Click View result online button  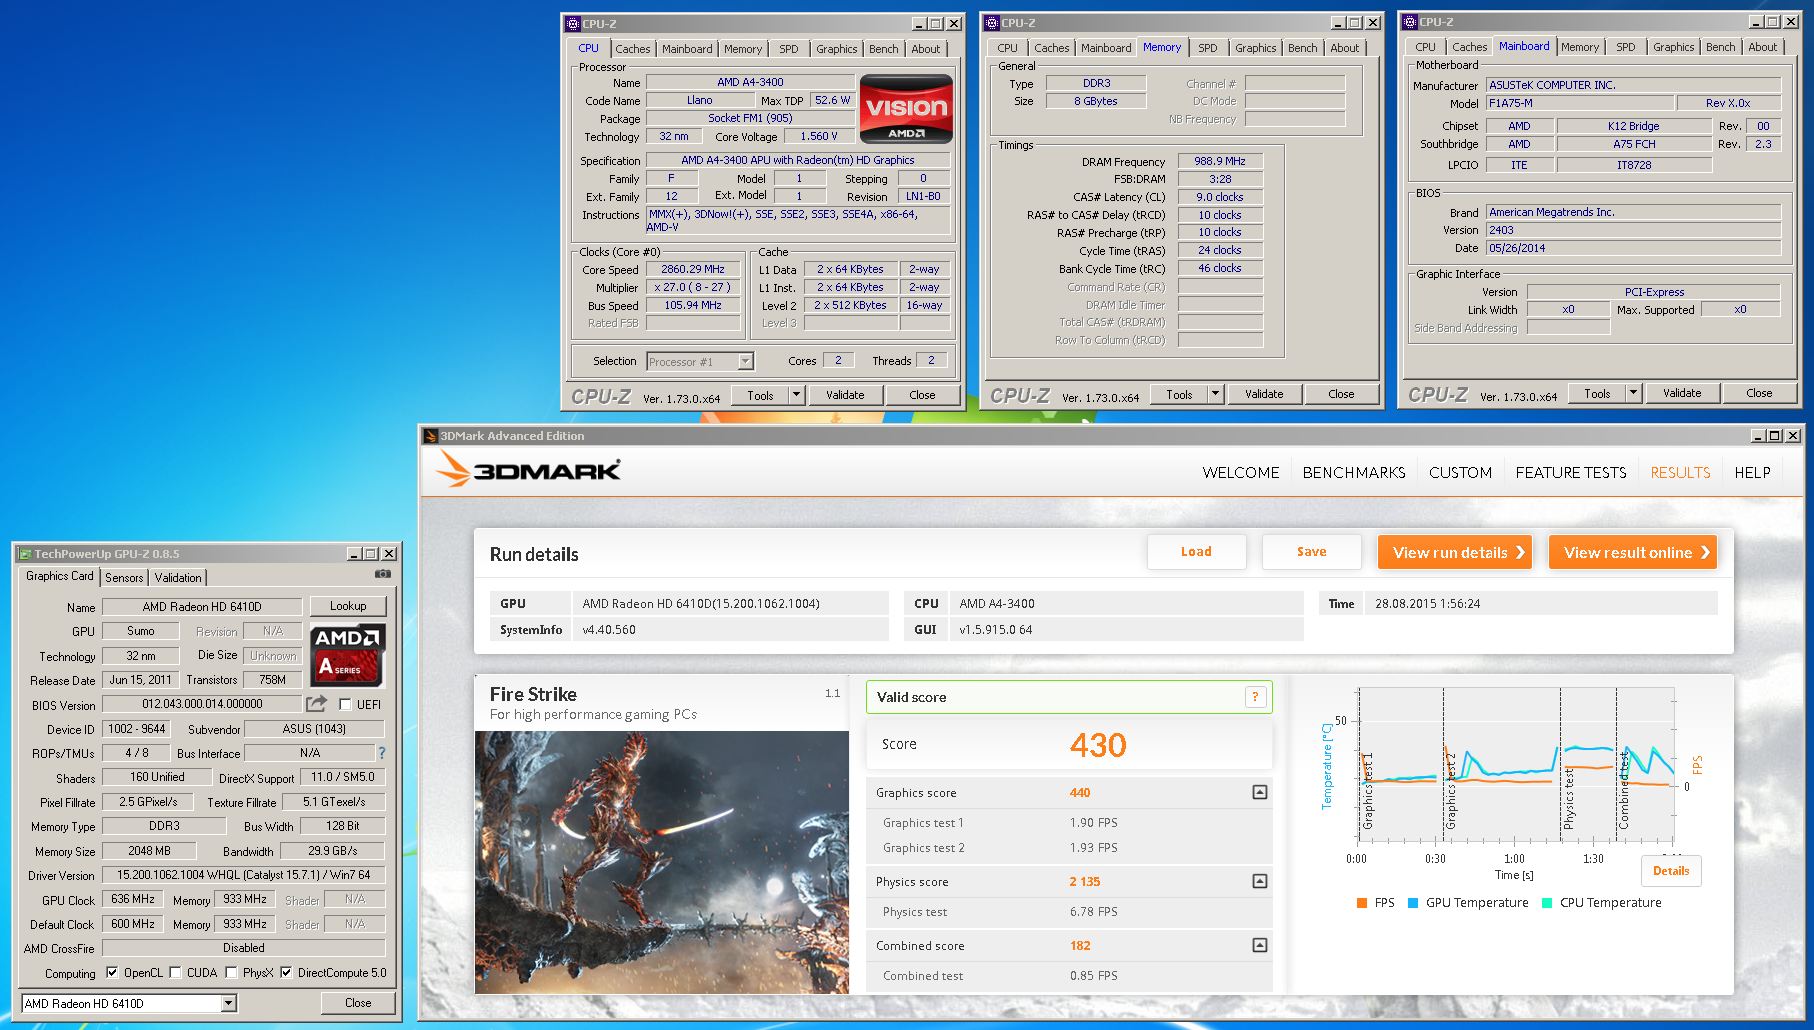(1633, 552)
